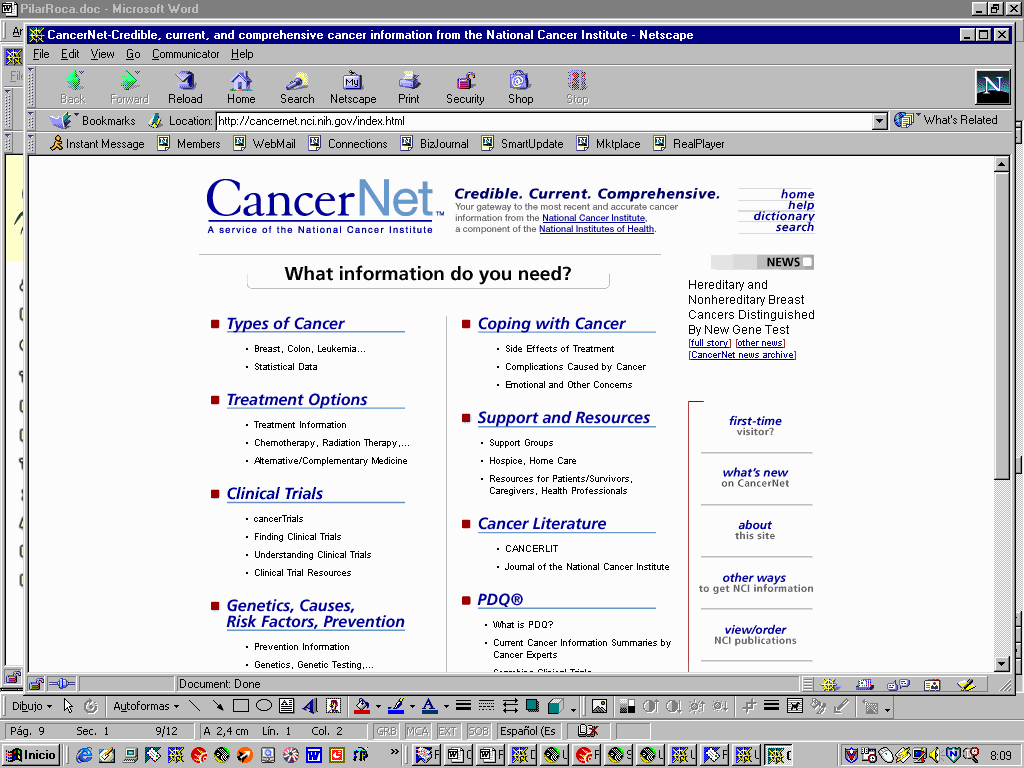Viewport: 1024px width, 768px height.
Task: Select the rectangle drawing tool
Action: (241, 706)
